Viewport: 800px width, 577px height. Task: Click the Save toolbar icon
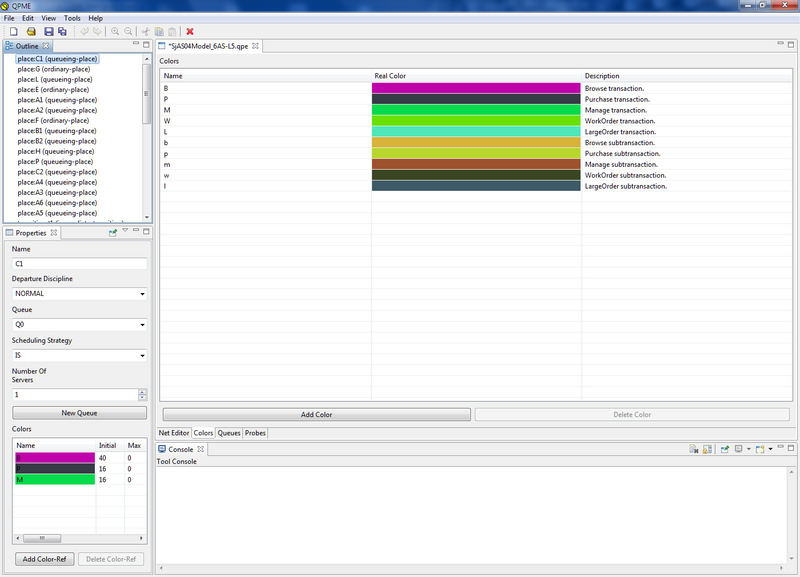pos(48,32)
